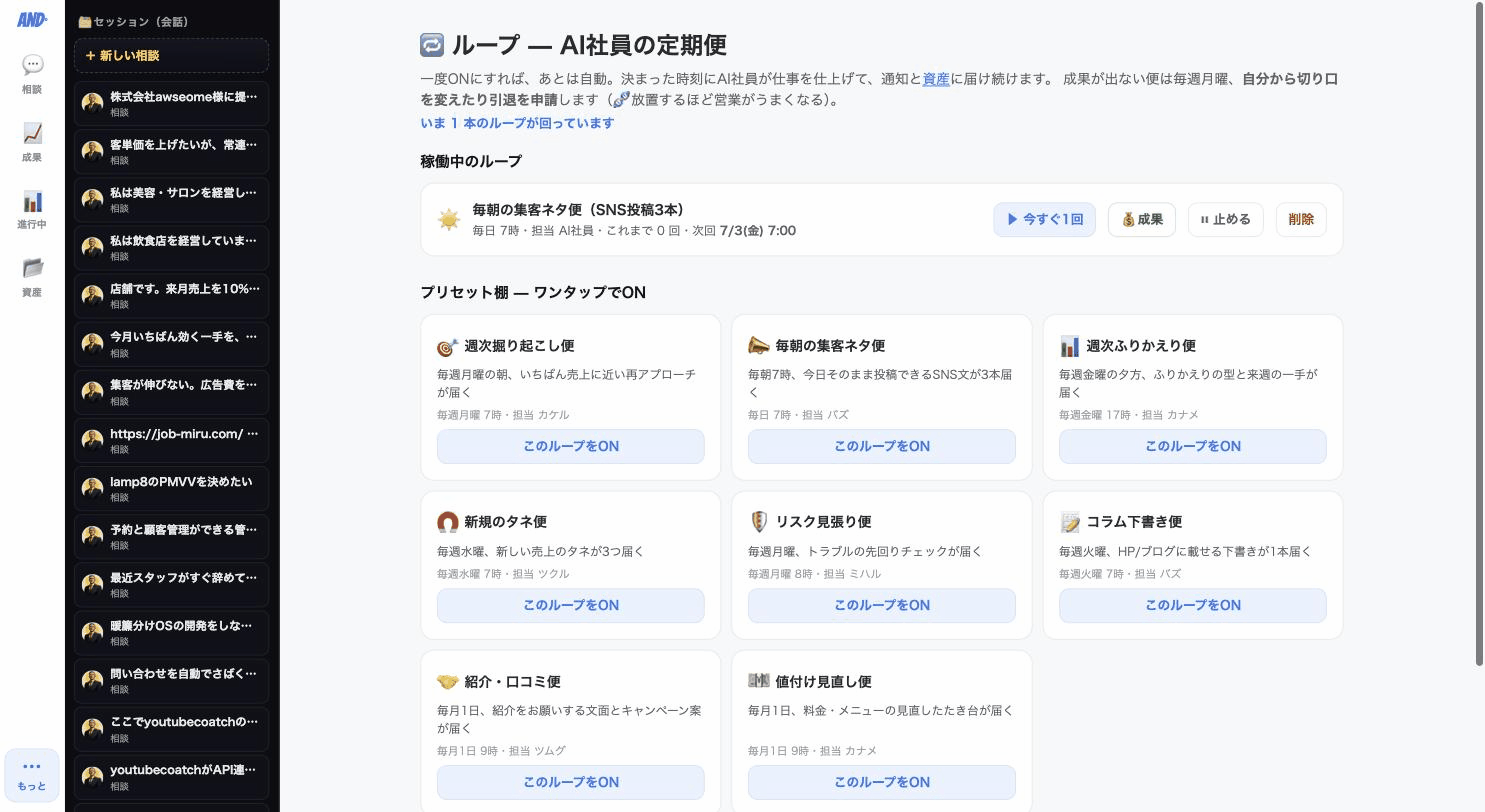Open session 今月いちばん効く一手を

[x=171, y=343]
